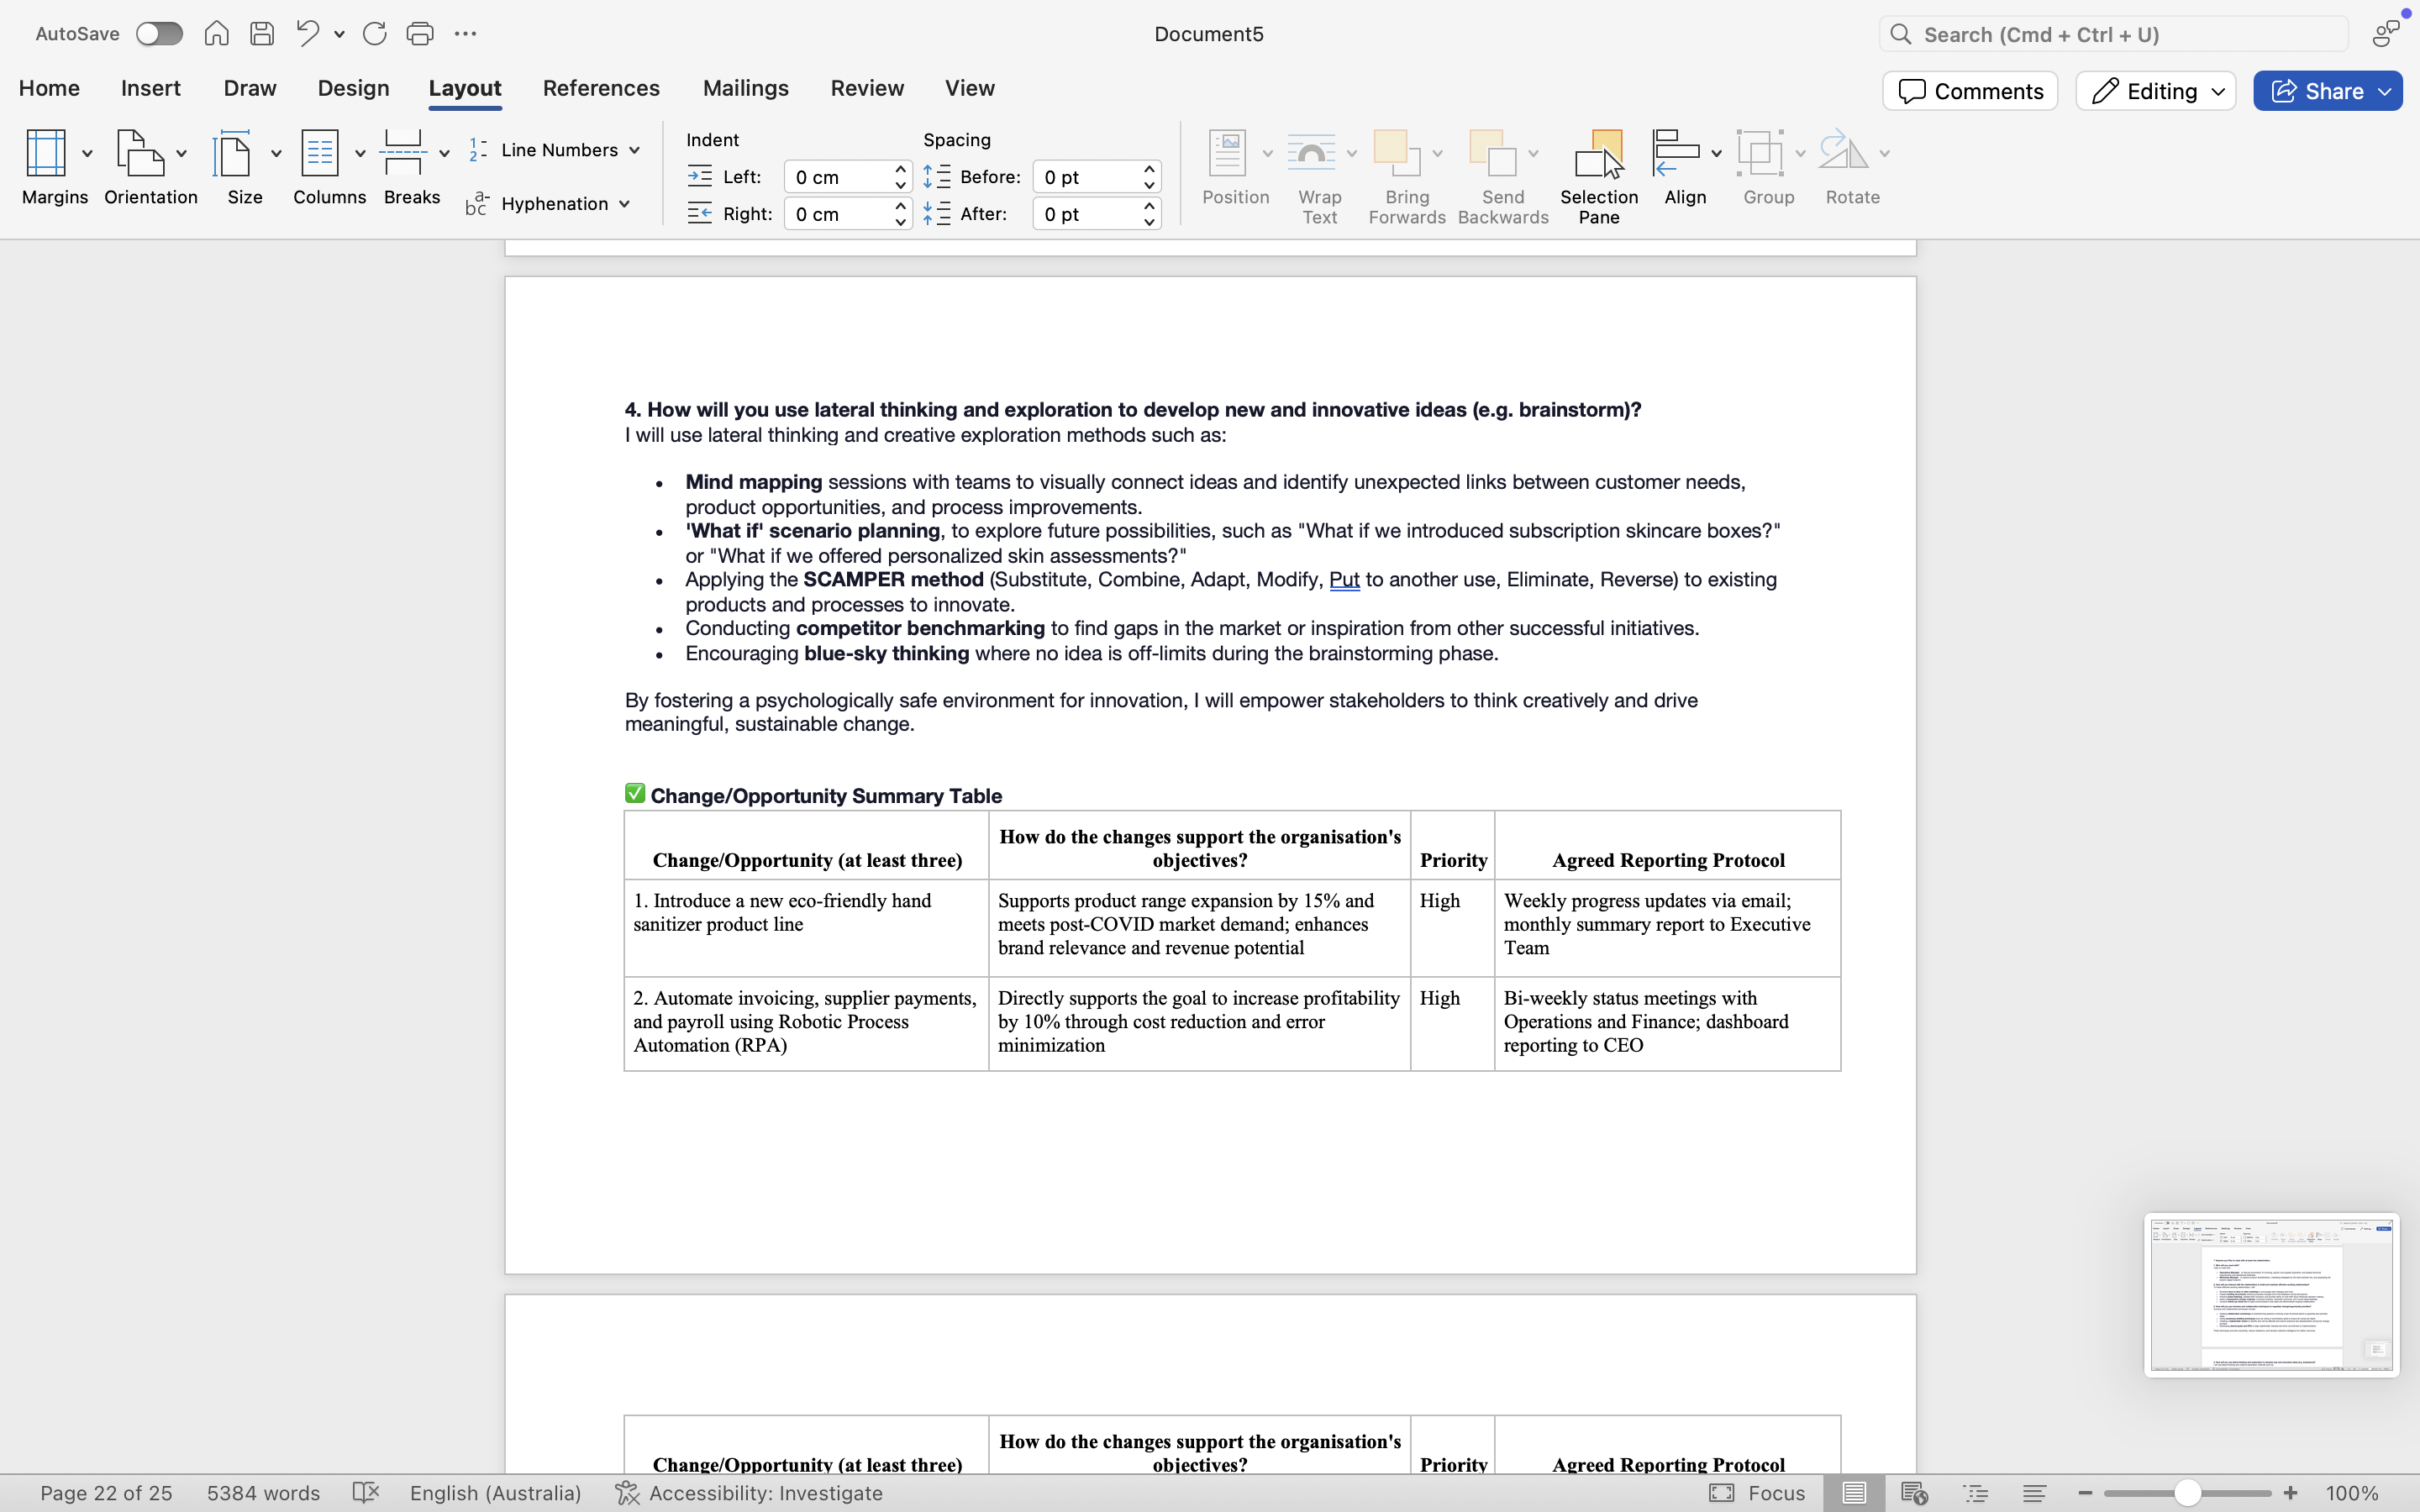Switch to Print Layout view
This screenshot has height=1512, width=2420.
tap(1854, 1493)
